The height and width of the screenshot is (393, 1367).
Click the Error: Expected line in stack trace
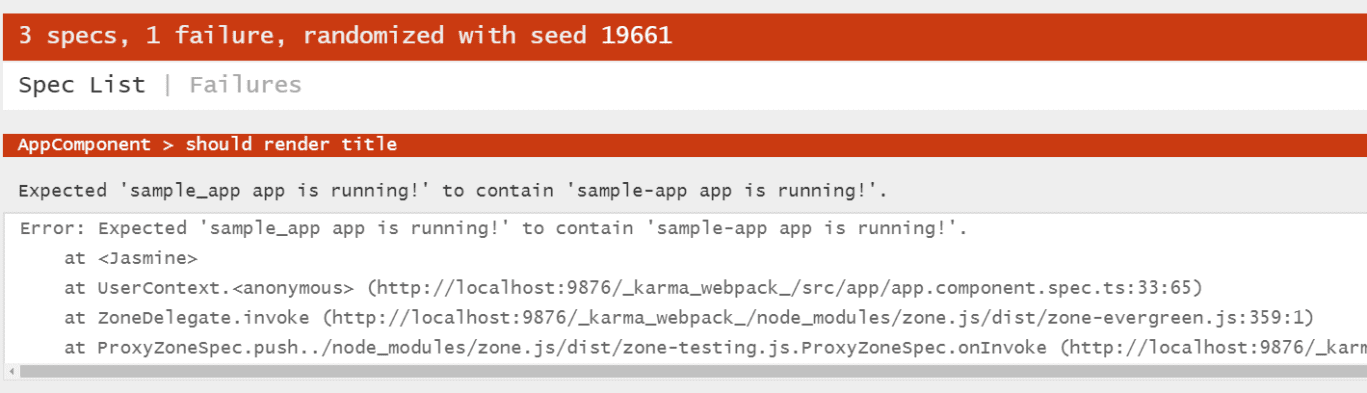point(493,228)
